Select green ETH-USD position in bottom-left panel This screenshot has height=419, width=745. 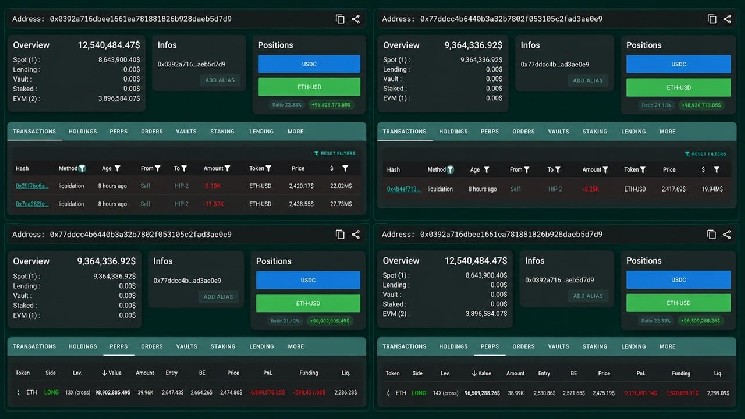point(308,303)
